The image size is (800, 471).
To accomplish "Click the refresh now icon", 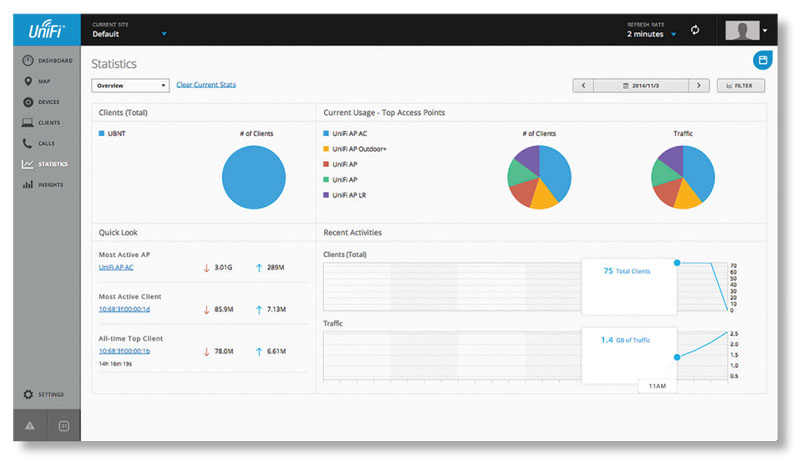I will [695, 30].
